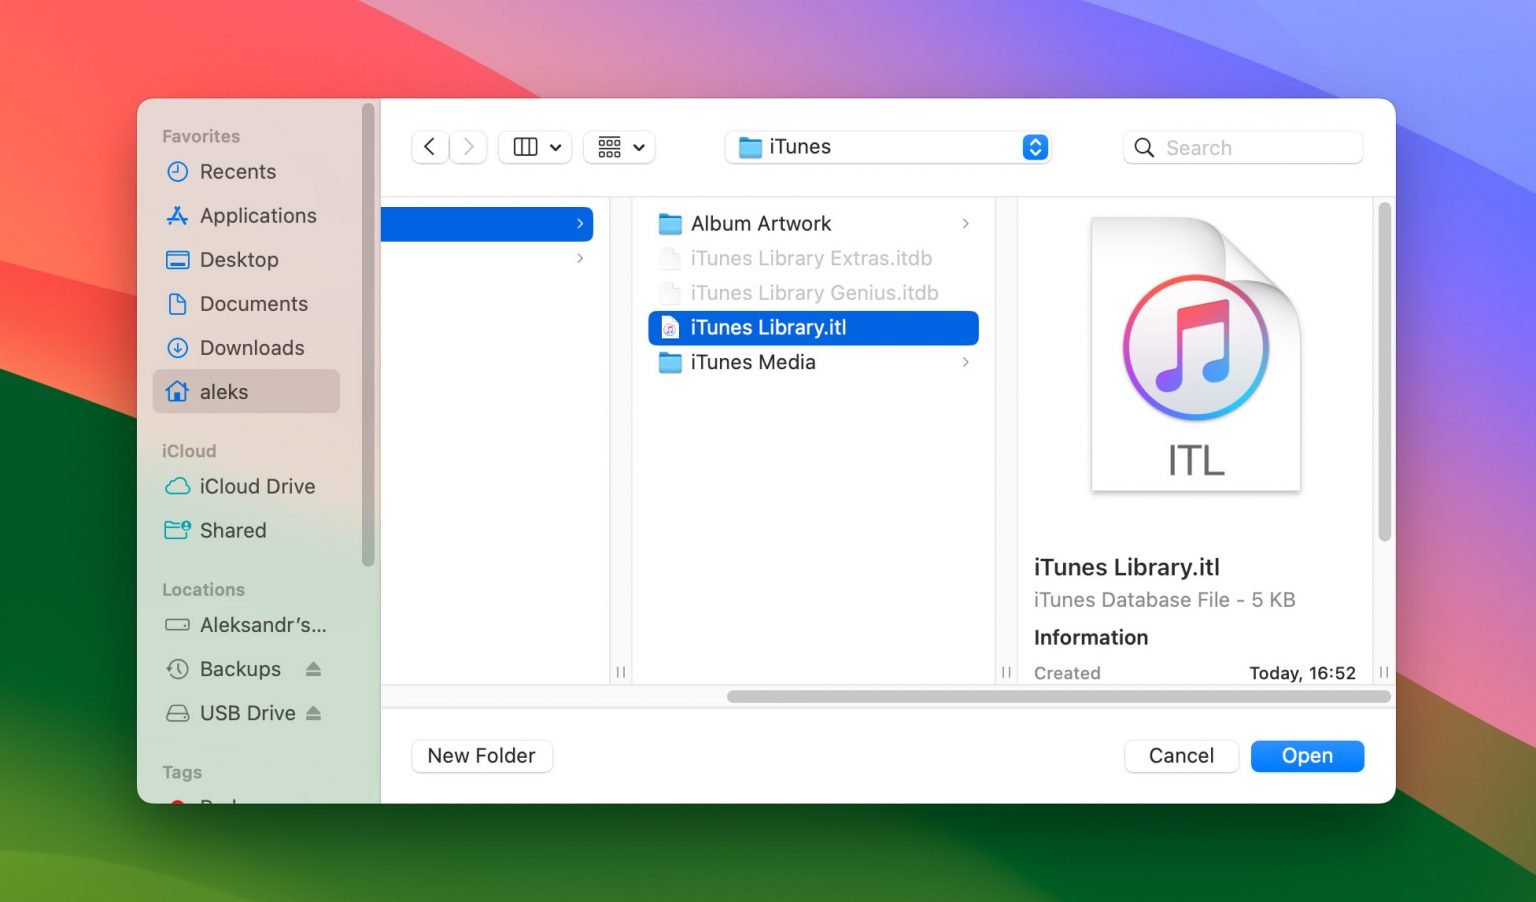Open the Shared sidebar item

pos(246,530)
